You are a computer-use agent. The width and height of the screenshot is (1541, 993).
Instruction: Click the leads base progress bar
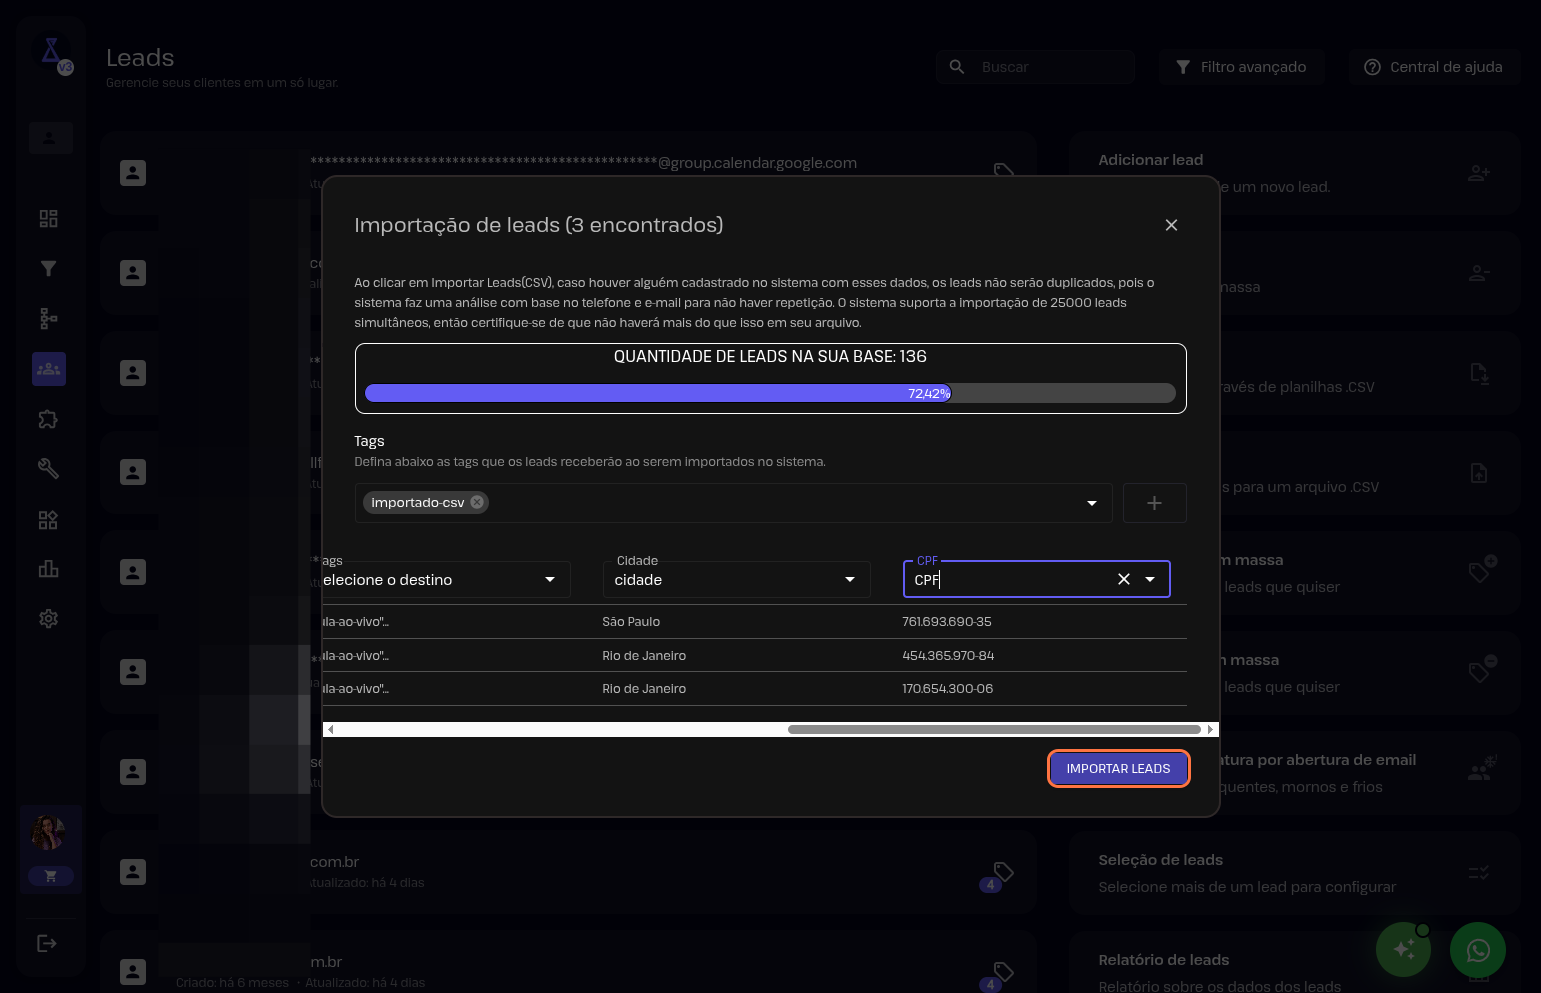tap(770, 393)
